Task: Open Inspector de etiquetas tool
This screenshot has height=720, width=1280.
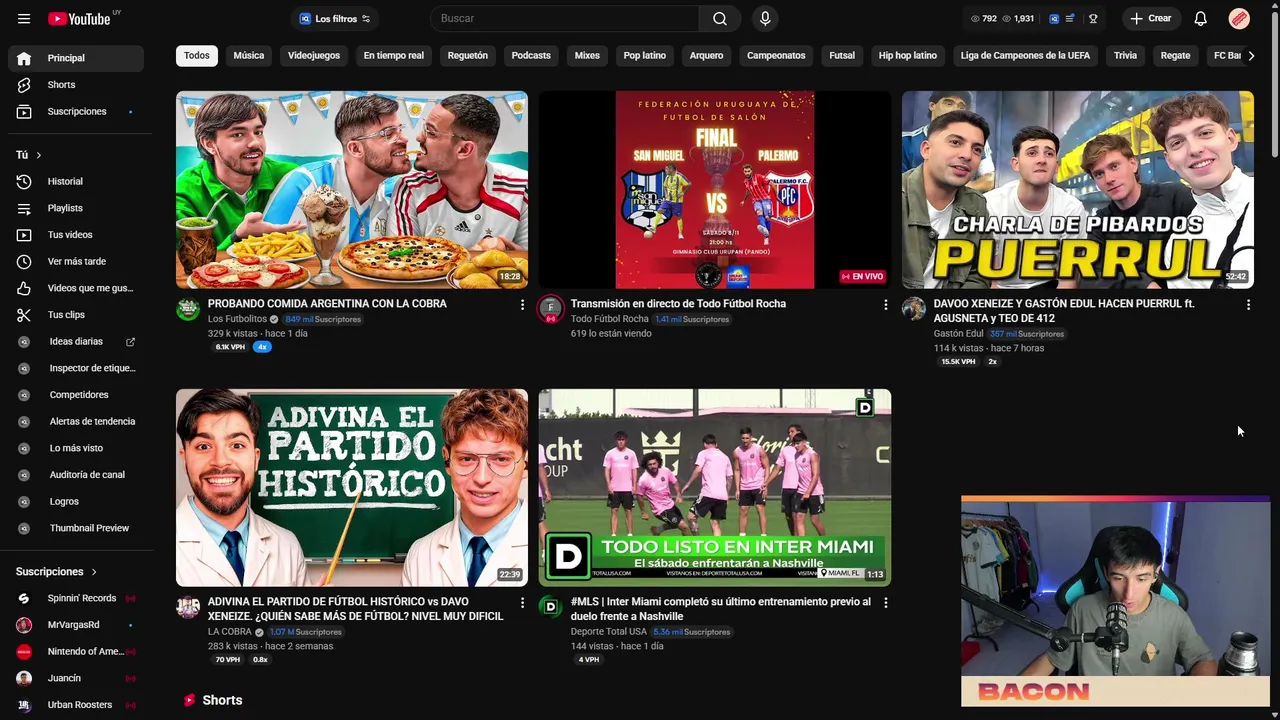Action: point(76,368)
